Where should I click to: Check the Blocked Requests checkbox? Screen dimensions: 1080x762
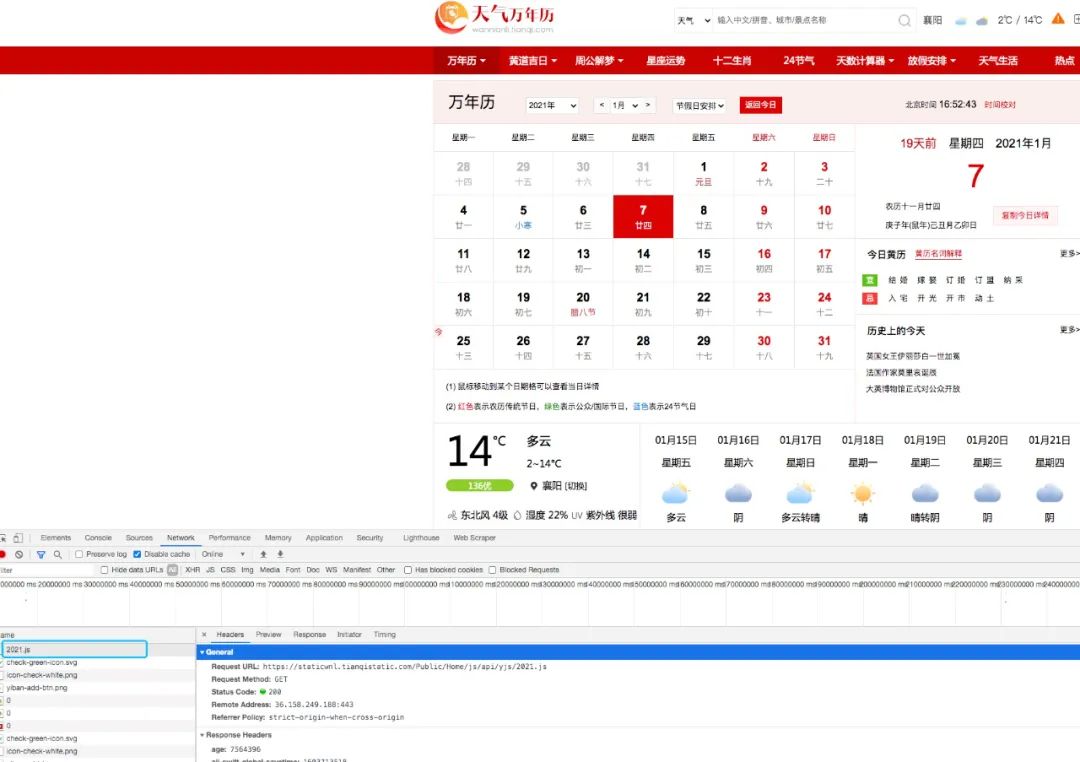pyautogui.click(x=492, y=570)
